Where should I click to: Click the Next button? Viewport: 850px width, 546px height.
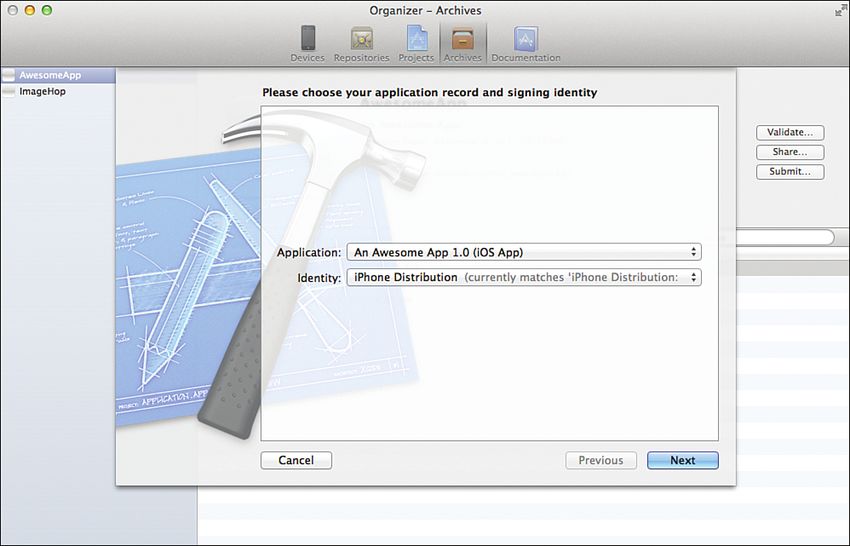tap(682, 460)
